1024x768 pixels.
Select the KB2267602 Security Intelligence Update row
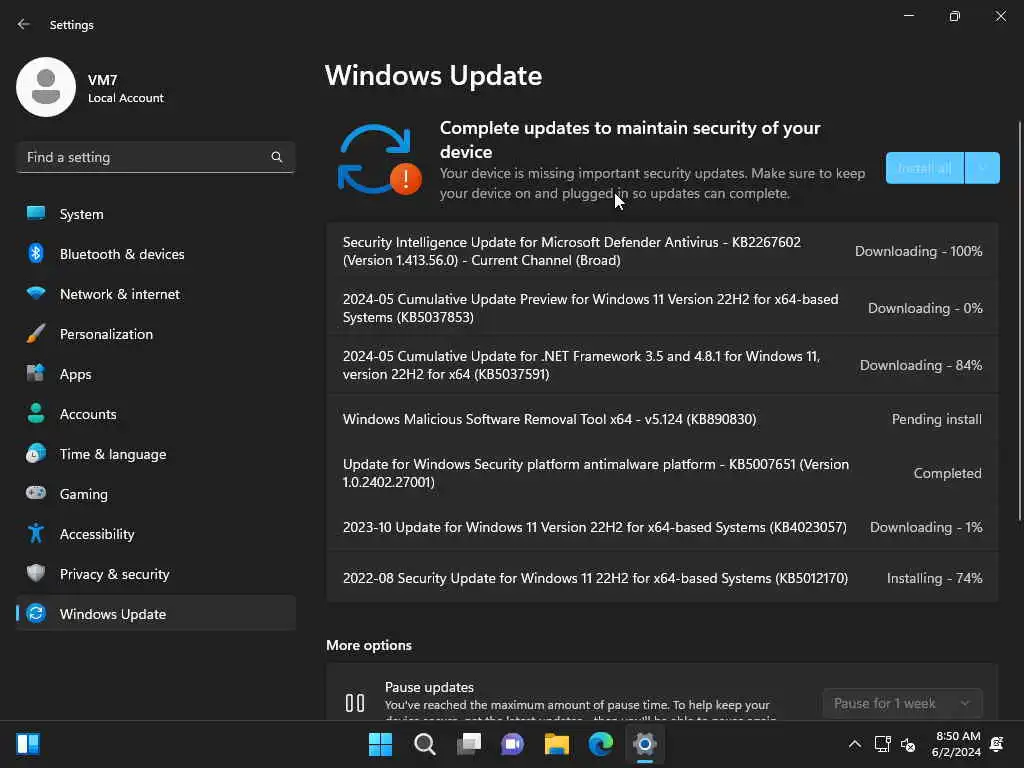pyautogui.click(x=662, y=251)
